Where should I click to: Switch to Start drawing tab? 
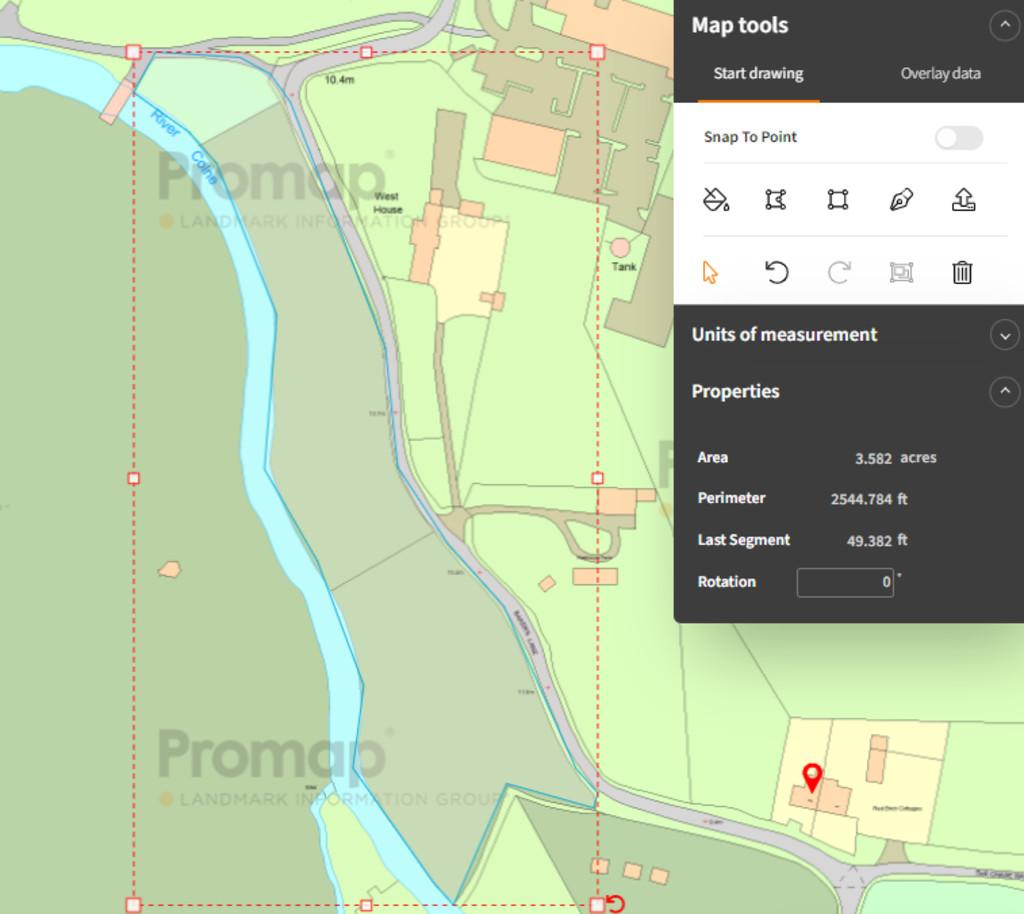tap(758, 73)
